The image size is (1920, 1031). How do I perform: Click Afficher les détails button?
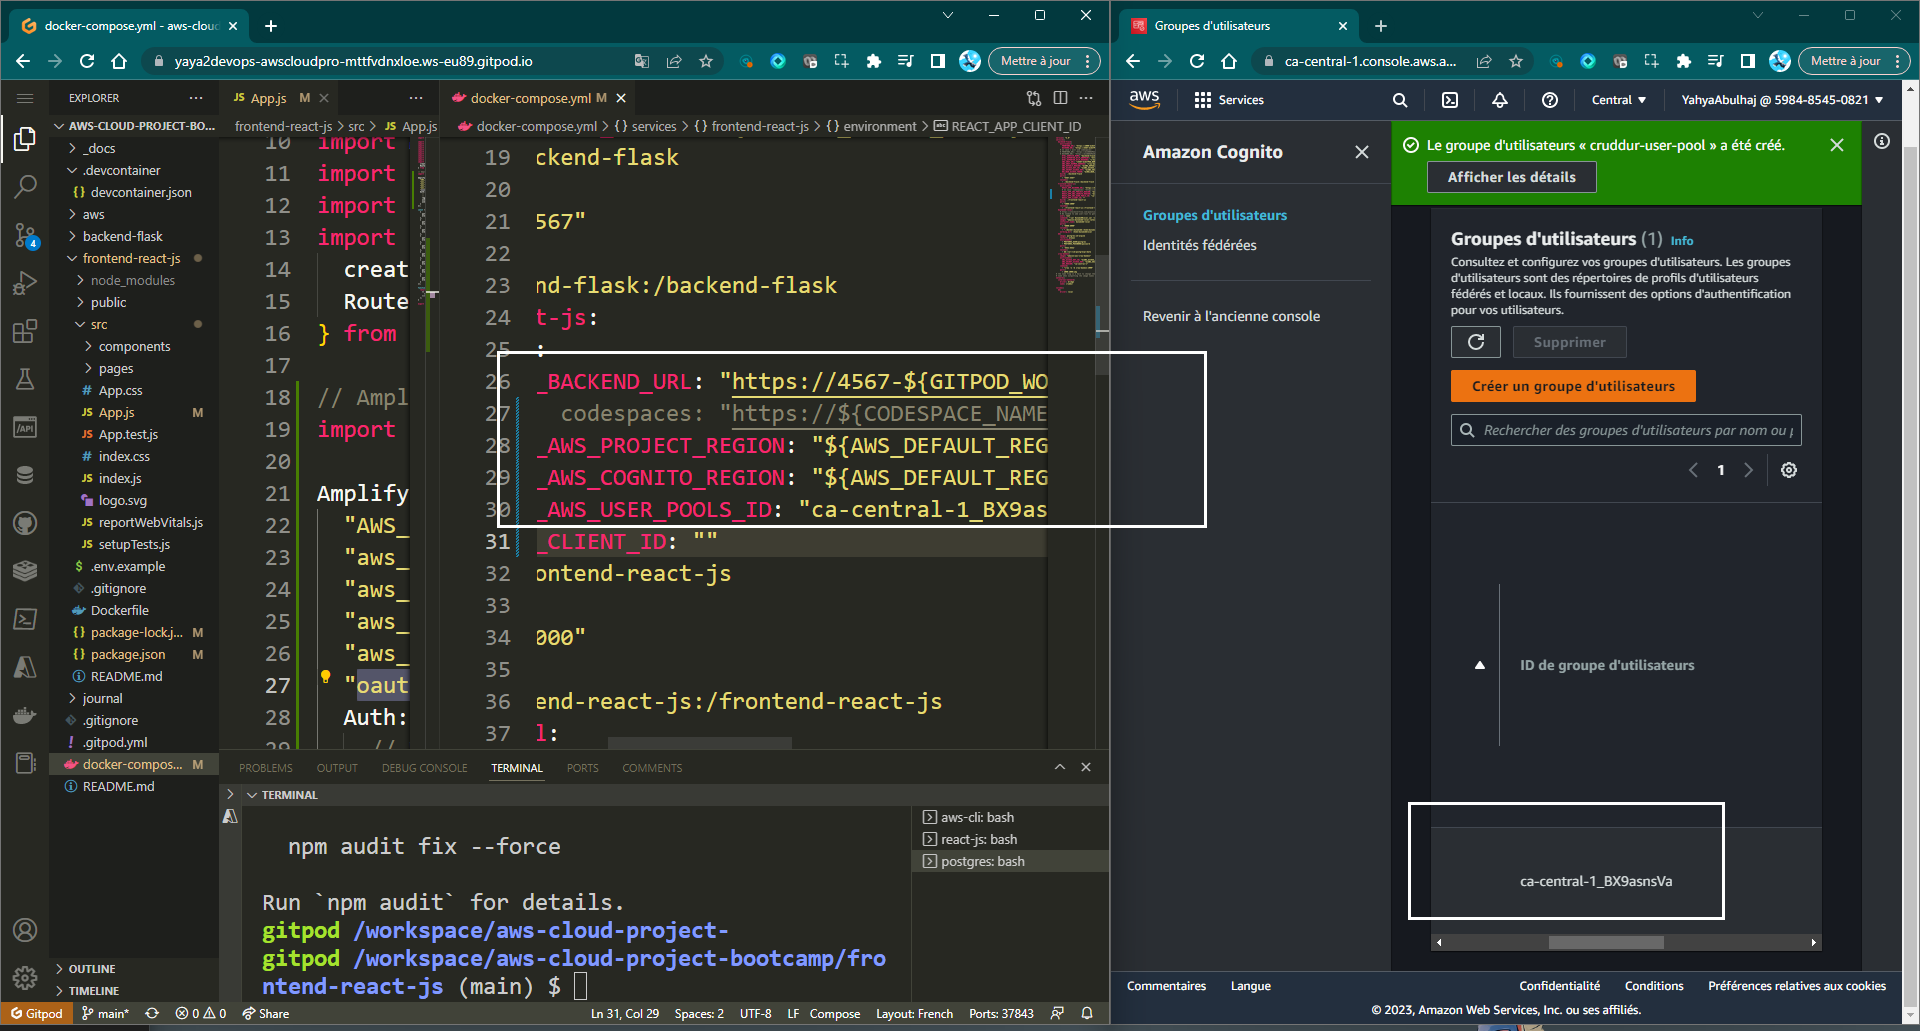point(1511,177)
